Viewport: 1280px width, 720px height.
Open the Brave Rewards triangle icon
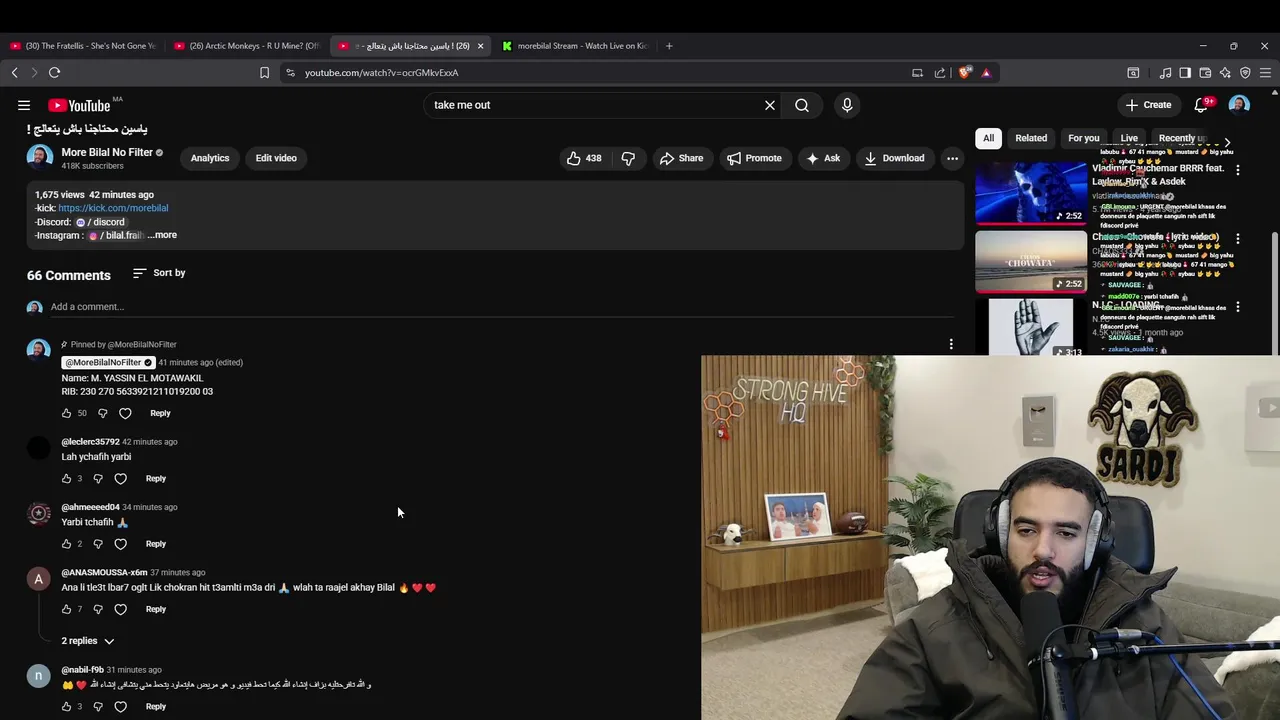[986, 73]
